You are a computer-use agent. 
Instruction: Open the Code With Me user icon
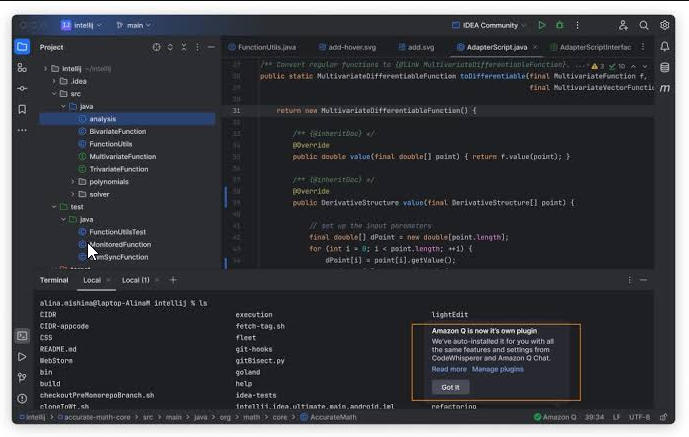tap(623, 25)
